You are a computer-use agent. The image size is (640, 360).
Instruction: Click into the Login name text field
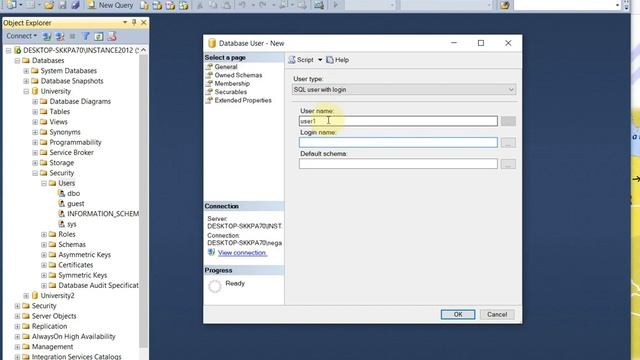click(x=398, y=142)
